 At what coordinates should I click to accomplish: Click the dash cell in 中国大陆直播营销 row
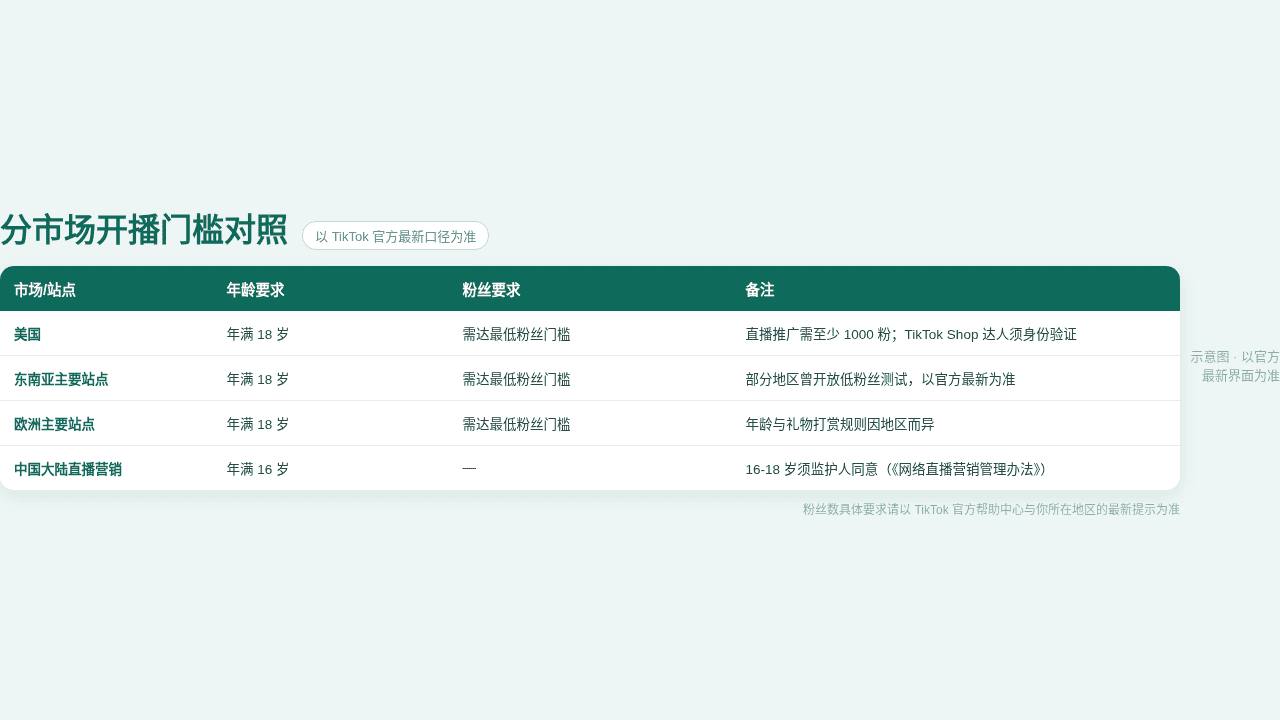coord(469,469)
